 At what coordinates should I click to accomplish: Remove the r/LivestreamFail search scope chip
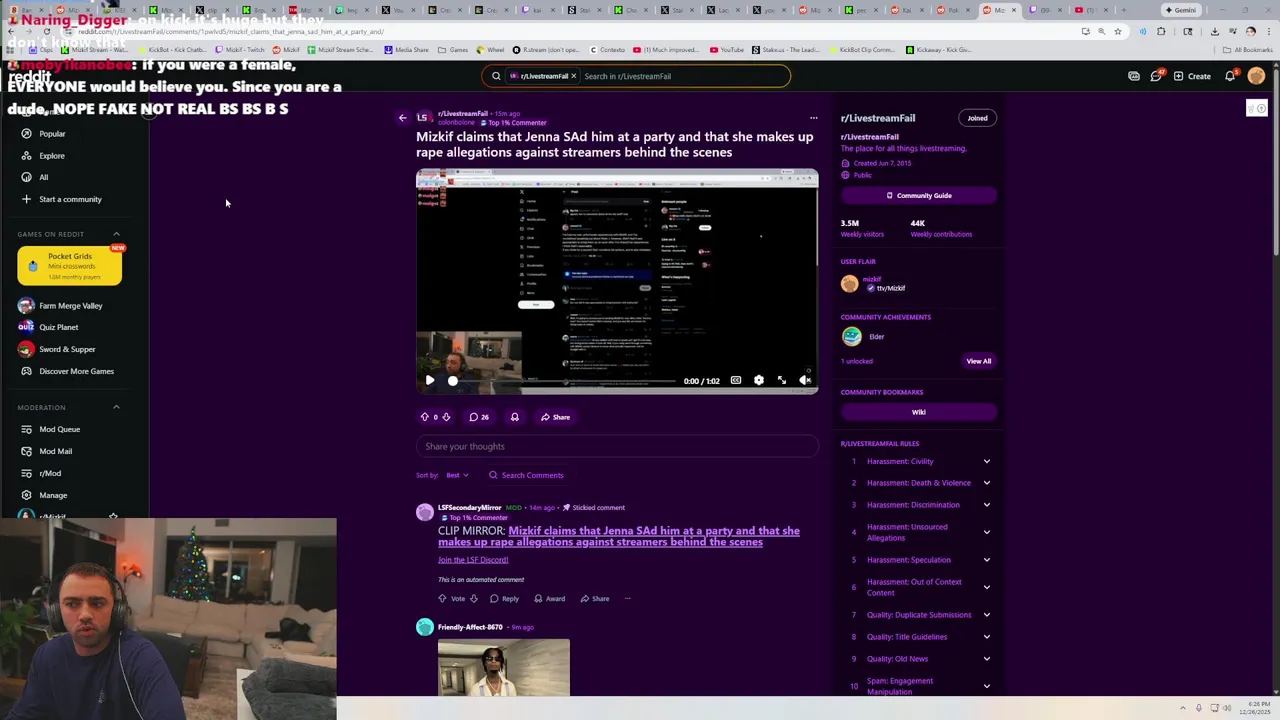[573, 76]
